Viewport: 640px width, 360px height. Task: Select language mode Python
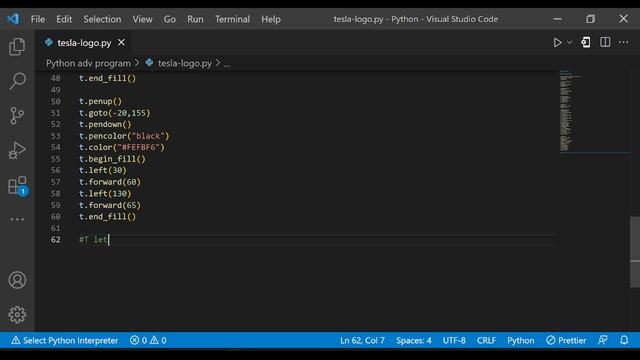coord(520,340)
